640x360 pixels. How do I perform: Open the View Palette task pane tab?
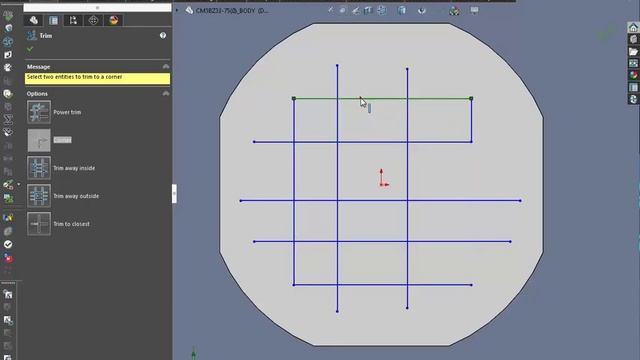pyautogui.click(x=633, y=63)
